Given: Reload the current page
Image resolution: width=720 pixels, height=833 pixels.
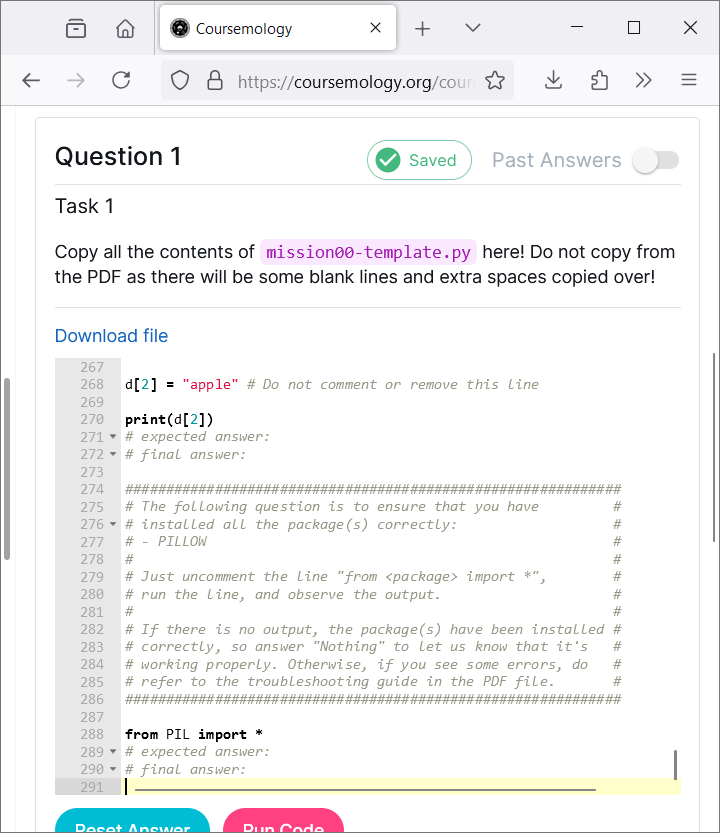Looking at the screenshot, I should (x=121, y=81).
